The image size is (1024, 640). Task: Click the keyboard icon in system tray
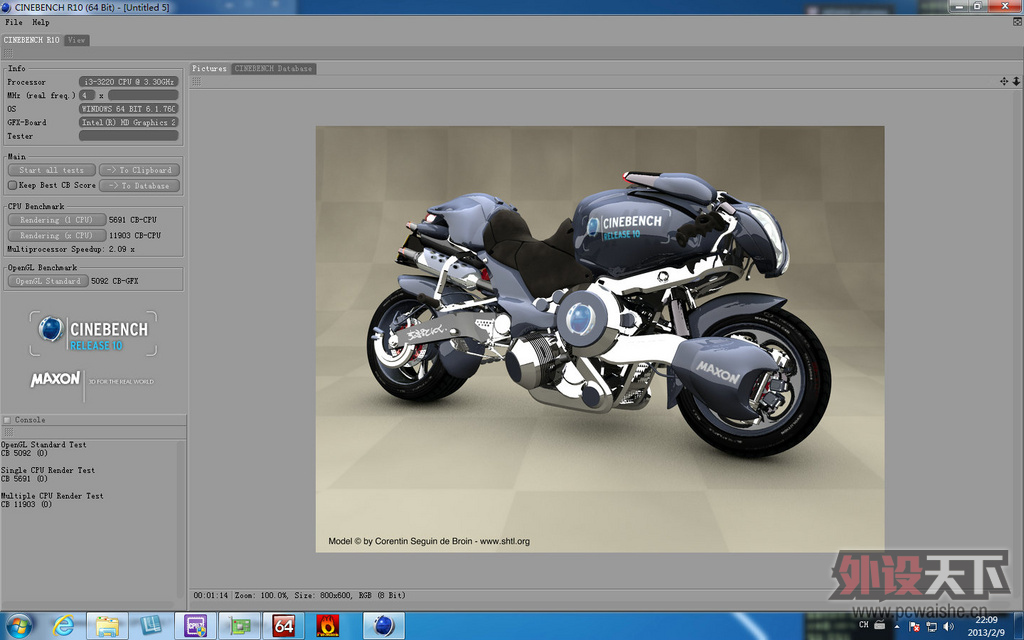click(880, 625)
